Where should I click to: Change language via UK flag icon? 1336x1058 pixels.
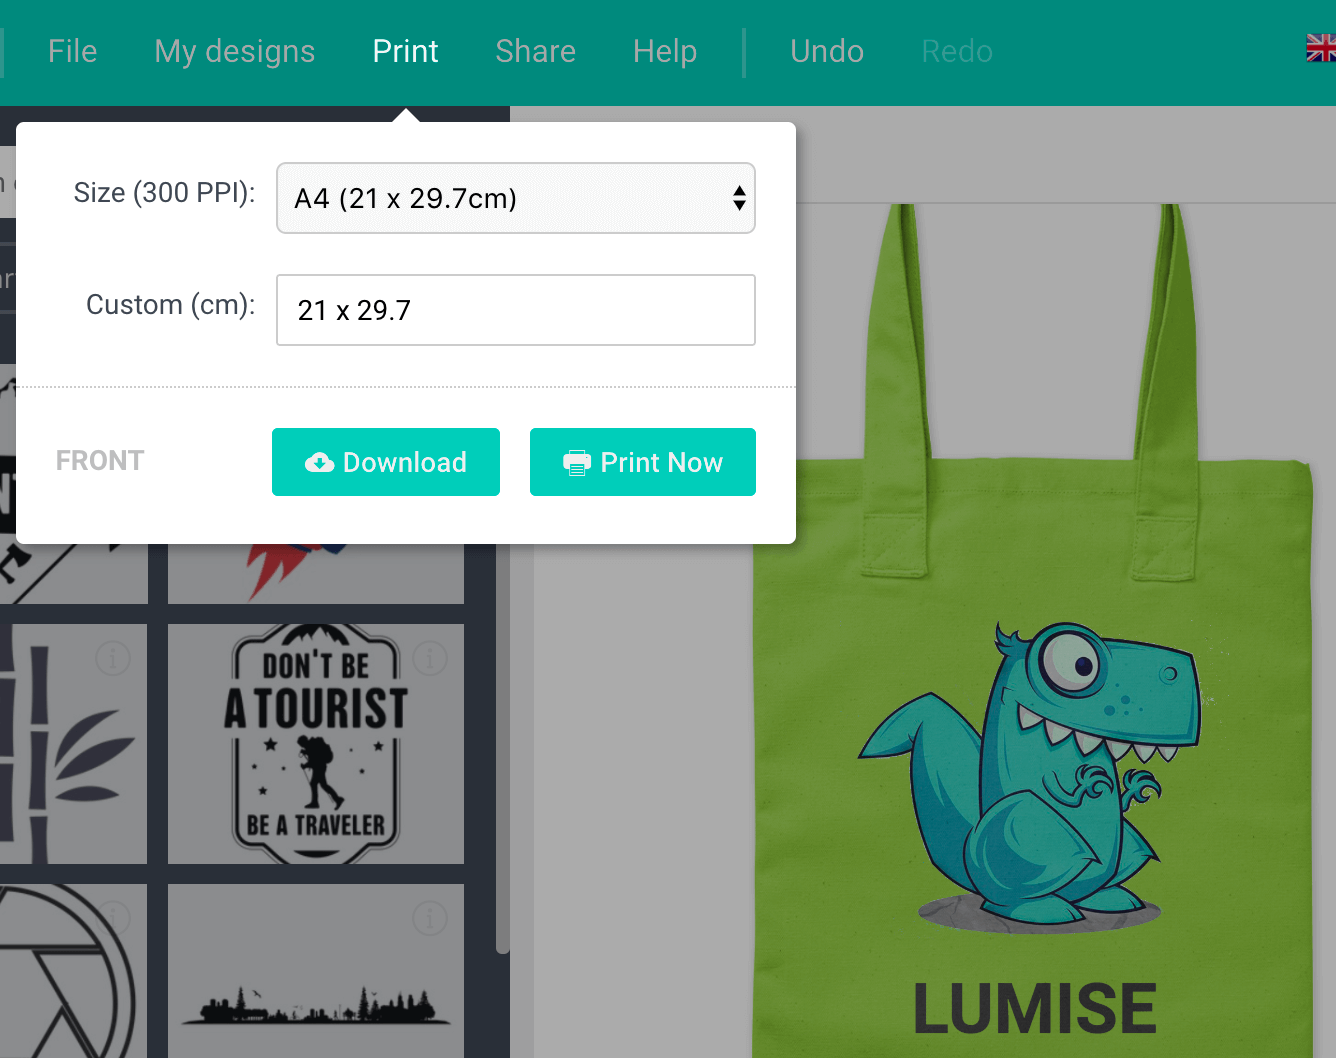coord(1321,48)
